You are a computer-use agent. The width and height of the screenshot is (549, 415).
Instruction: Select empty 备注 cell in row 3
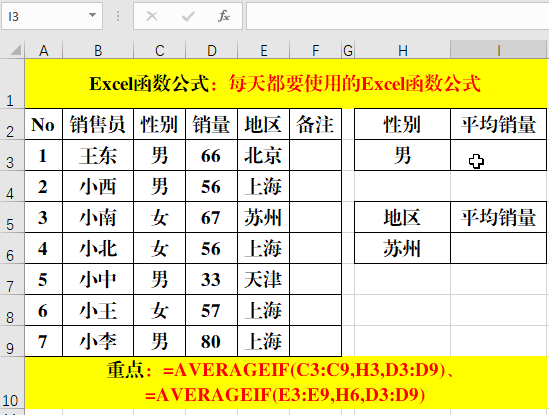(315, 155)
